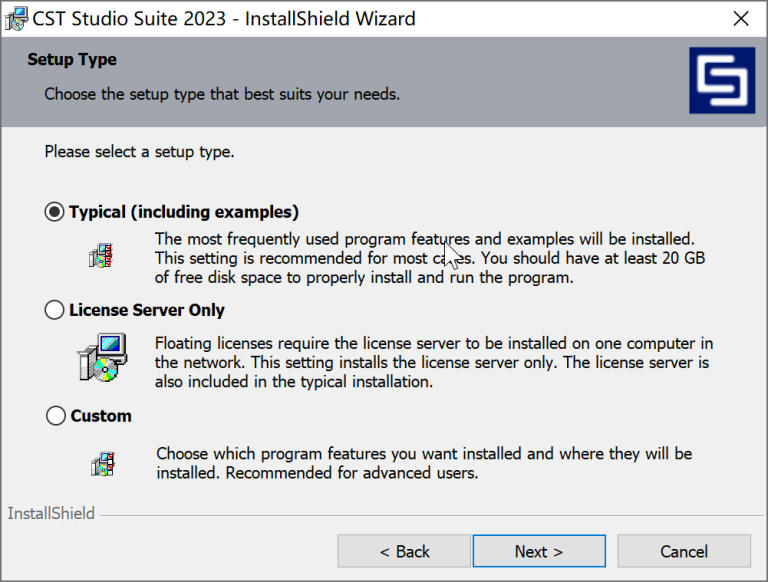Screen dimensions: 768x582
Task: Proceed by clicking Next
Action: point(539,551)
